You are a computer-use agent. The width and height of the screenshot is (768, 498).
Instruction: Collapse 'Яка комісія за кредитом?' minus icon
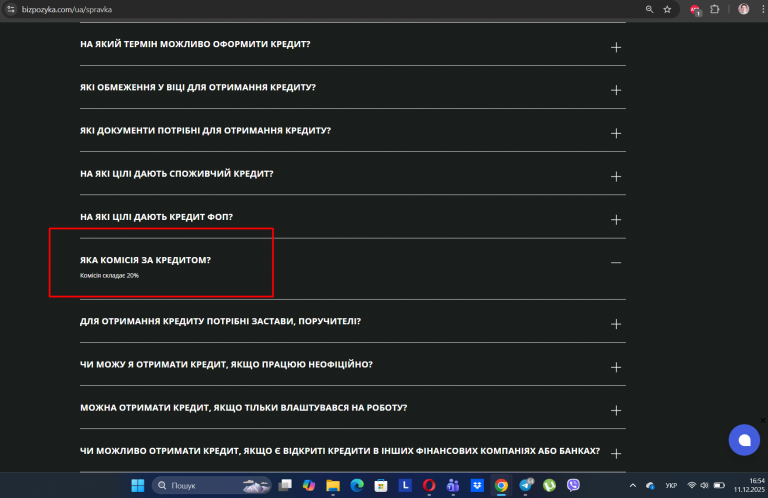click(616, 263)
